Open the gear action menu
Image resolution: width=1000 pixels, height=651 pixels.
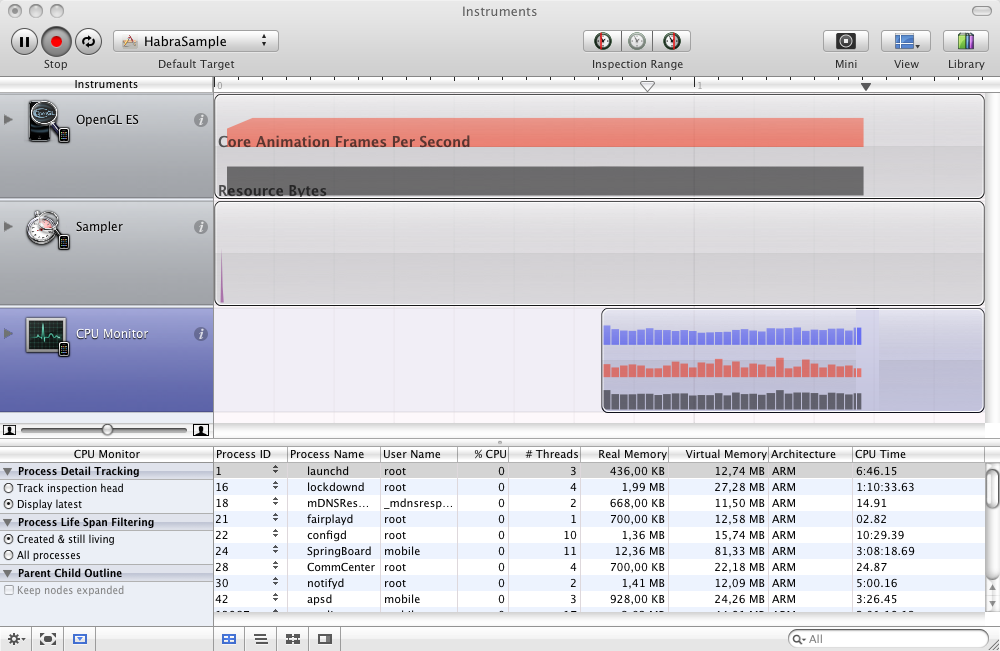pos(16,639)
